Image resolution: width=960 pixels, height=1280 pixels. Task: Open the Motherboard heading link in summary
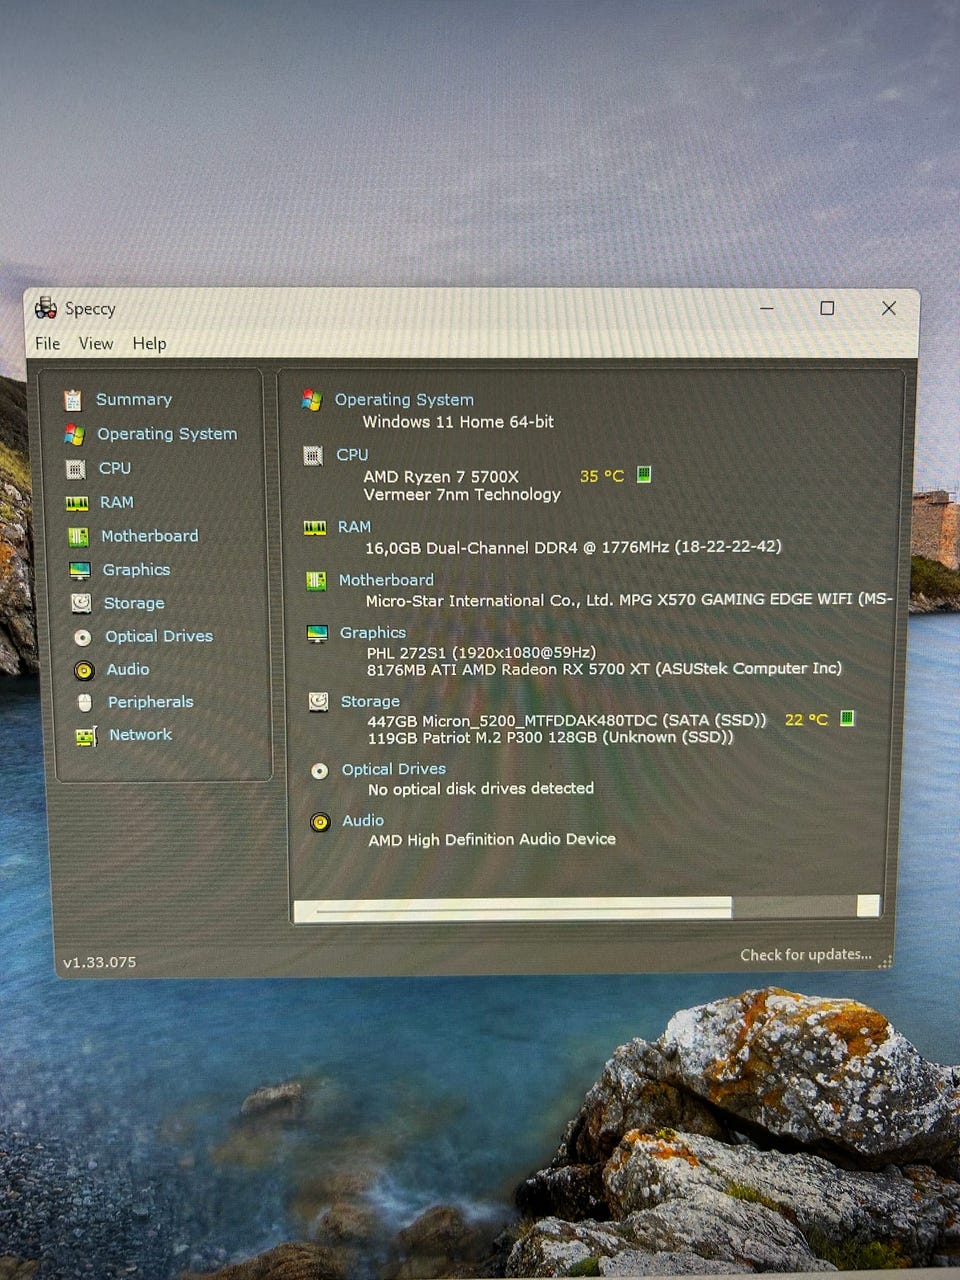pyautogui.click(x=386, y=579)
